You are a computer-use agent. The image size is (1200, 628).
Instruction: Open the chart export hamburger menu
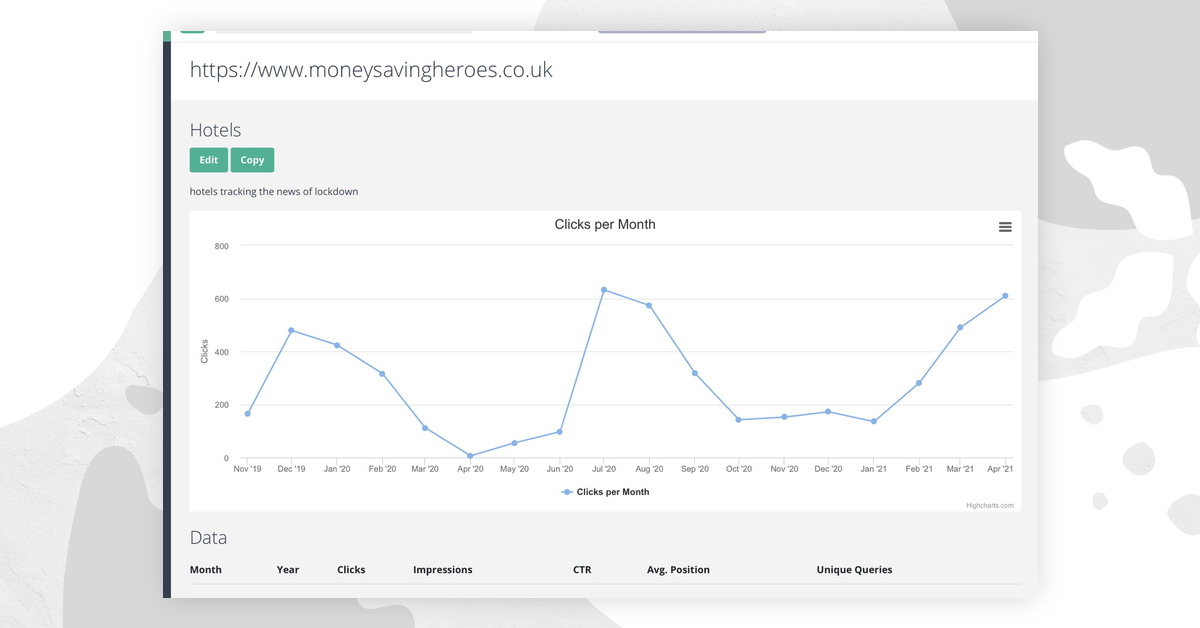pyautogui.click(x=1004, y=227)
